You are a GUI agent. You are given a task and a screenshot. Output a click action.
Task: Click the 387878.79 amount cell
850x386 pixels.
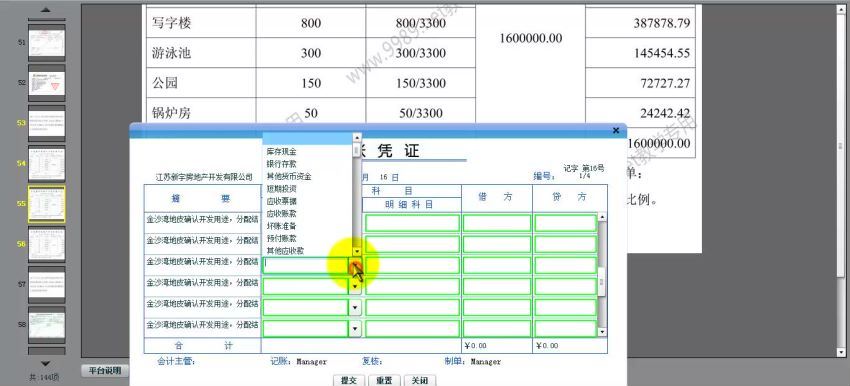point(640,23)
